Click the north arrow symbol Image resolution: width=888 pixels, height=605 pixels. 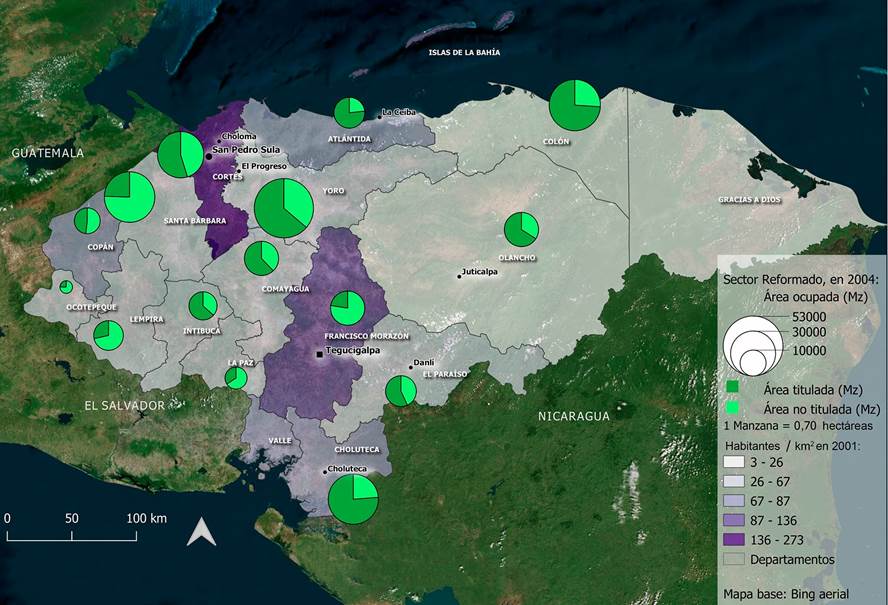[201, 532]
